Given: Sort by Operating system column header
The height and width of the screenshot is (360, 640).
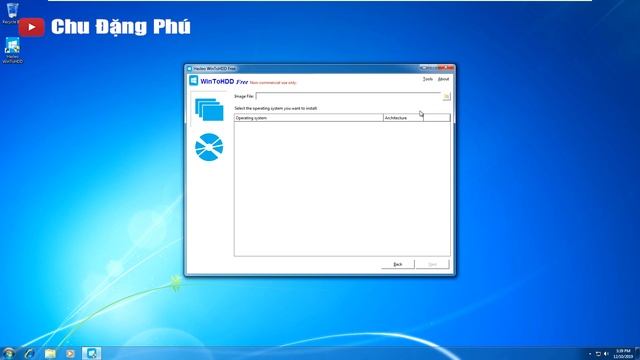Looking at the screenshot, I should click(309, 118).
